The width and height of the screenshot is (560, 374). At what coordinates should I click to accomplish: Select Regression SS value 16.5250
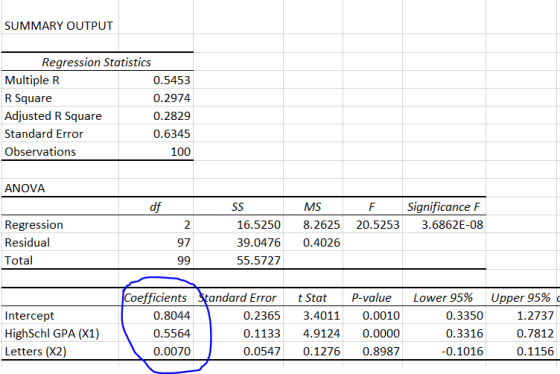click(259, 225)
